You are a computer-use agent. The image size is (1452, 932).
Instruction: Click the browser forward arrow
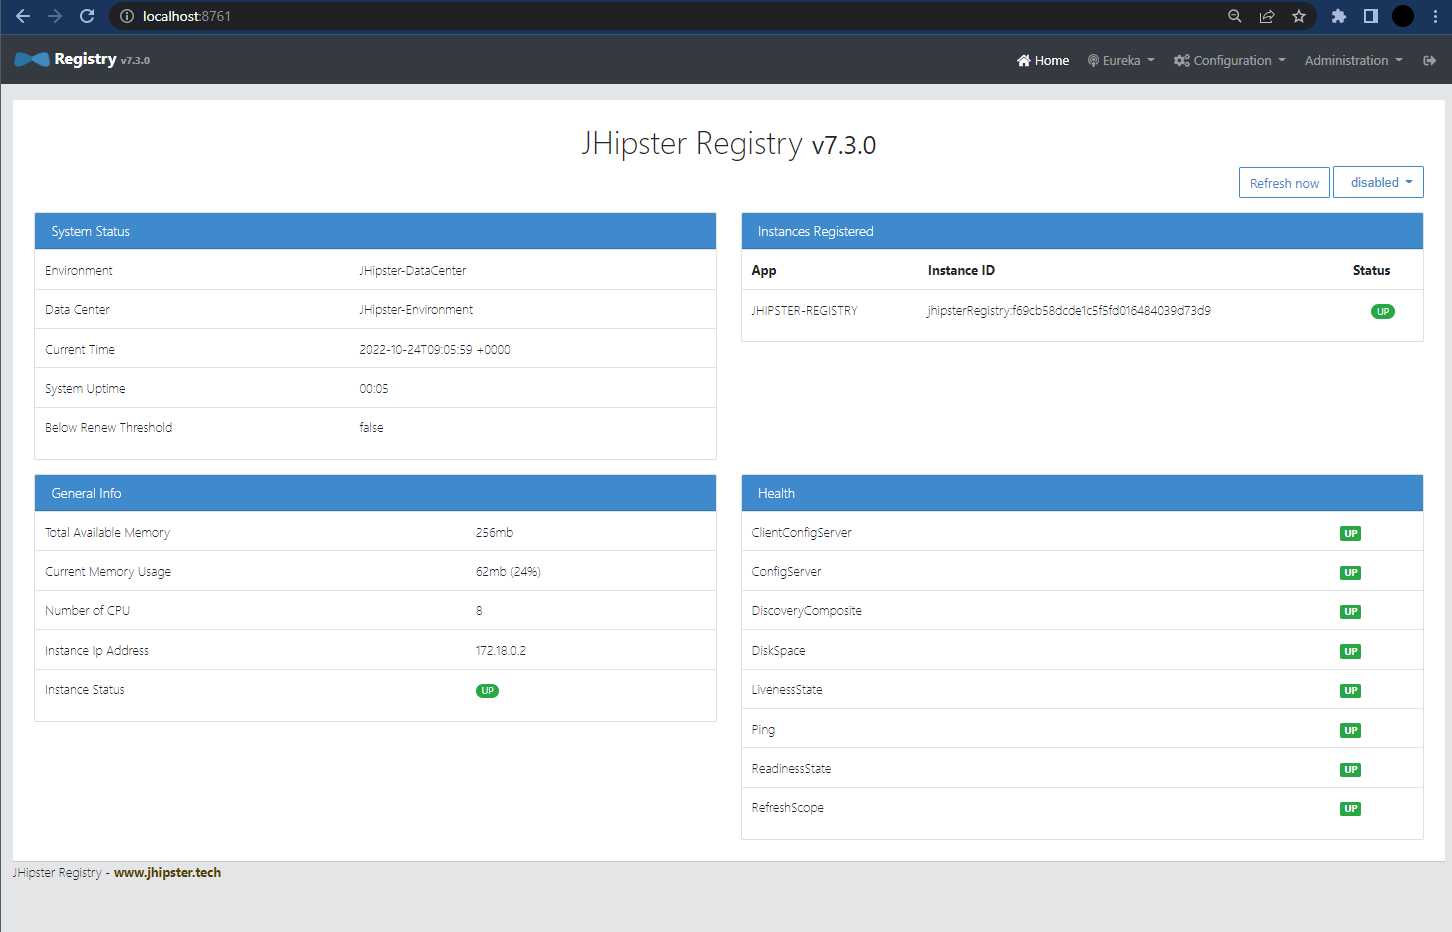point(55,16)
